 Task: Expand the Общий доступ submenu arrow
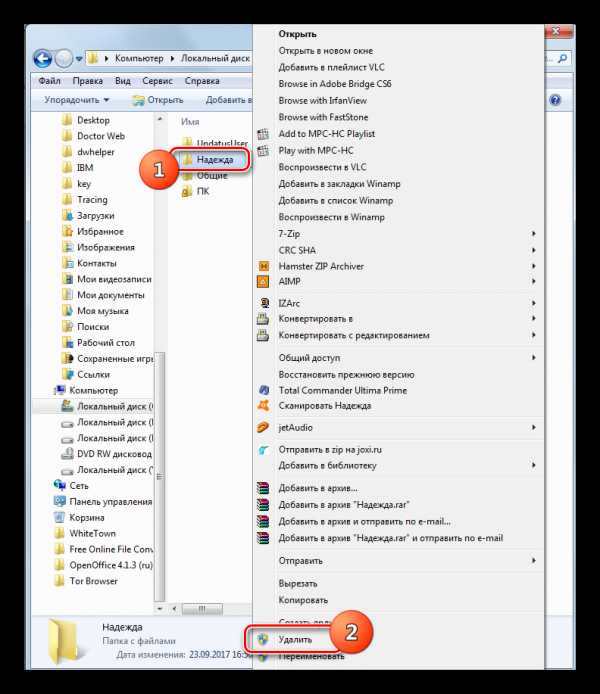pos(534,357)
